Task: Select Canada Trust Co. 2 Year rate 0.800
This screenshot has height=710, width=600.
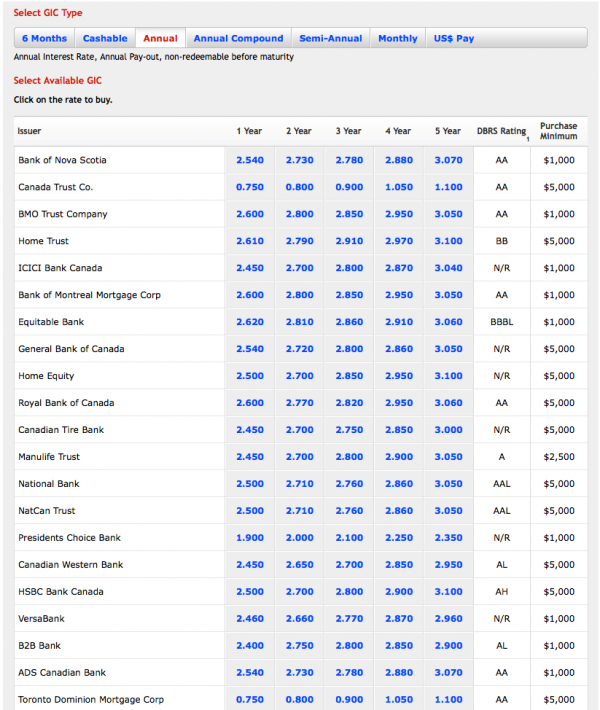Action: (x=300, y=187)
